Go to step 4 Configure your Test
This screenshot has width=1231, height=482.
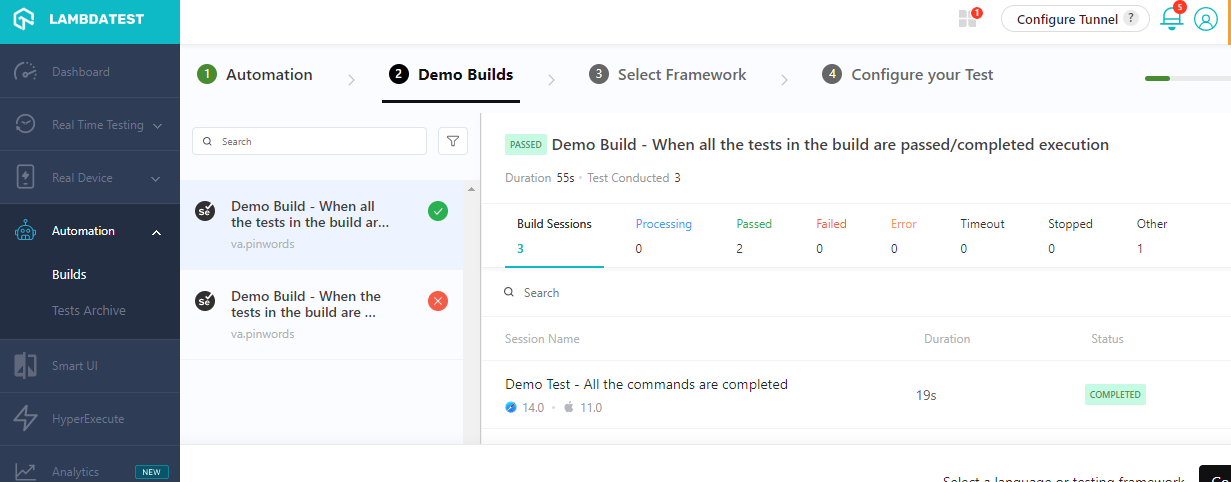(x=908, y=74)
